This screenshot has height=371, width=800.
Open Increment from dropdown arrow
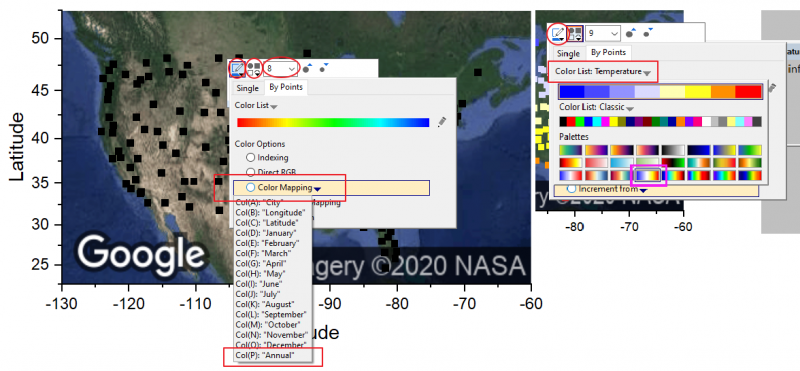(x=643, y=190)
